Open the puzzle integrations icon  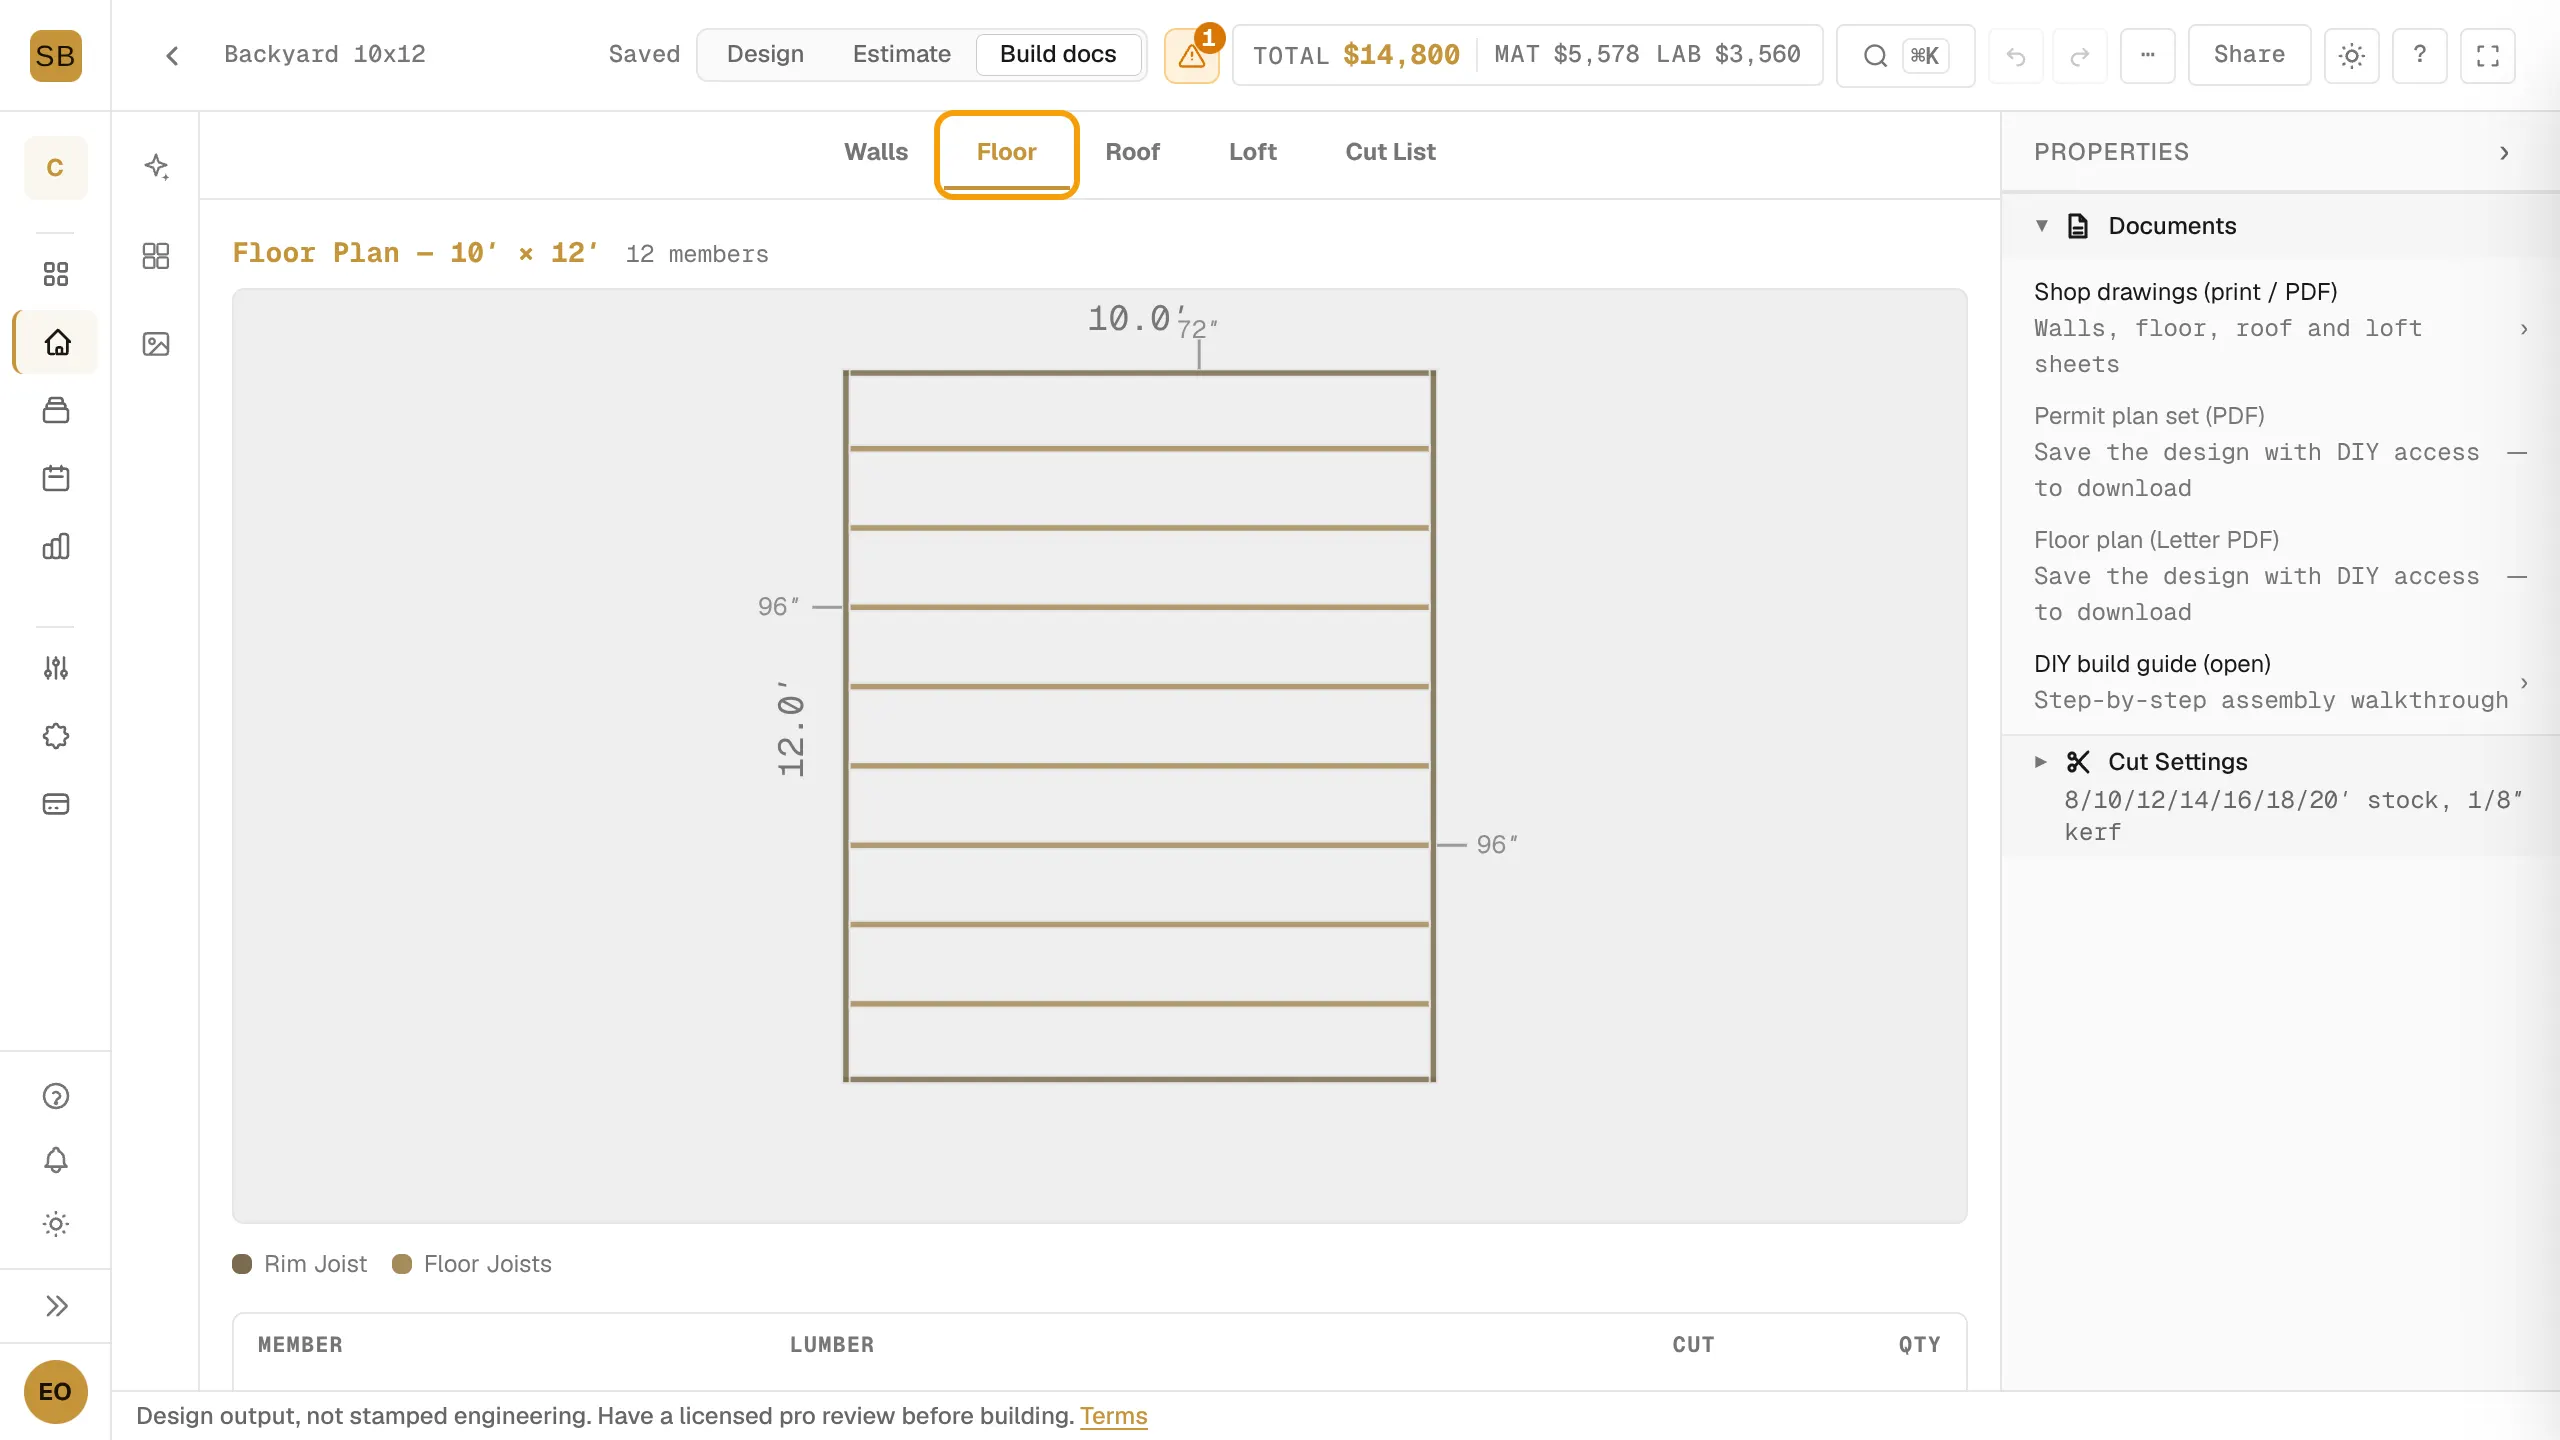point(56,736)
